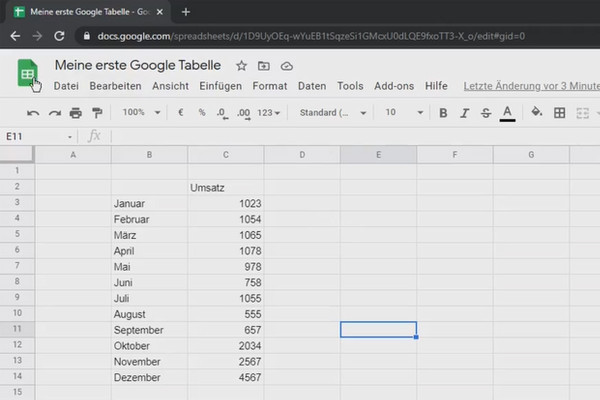Click the Letzte Änderung link
This screenshot has width=600, height=400.
point(531,87)
